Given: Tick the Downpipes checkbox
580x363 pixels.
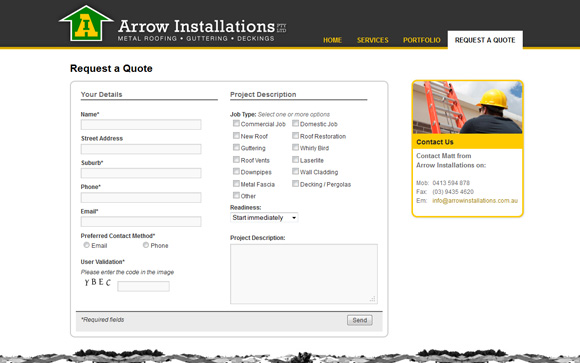Looking at the screenshot, I should point(236,171).
